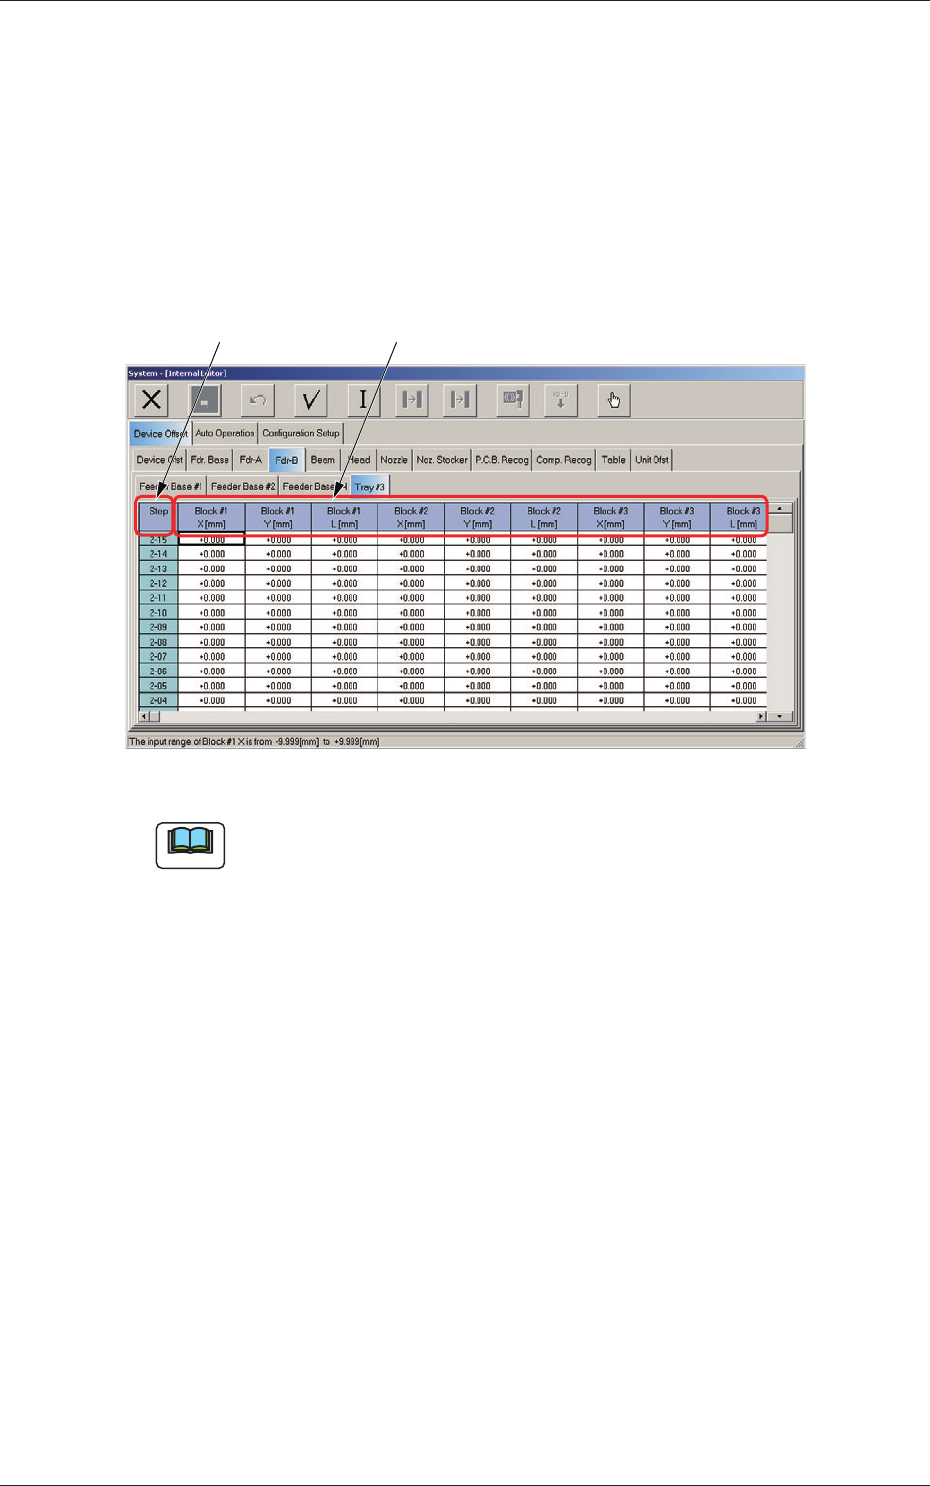Click Block #1 X cell in row 2-15
The height and width of the screenshot is (1486, 930).
[x=212, y=540]
